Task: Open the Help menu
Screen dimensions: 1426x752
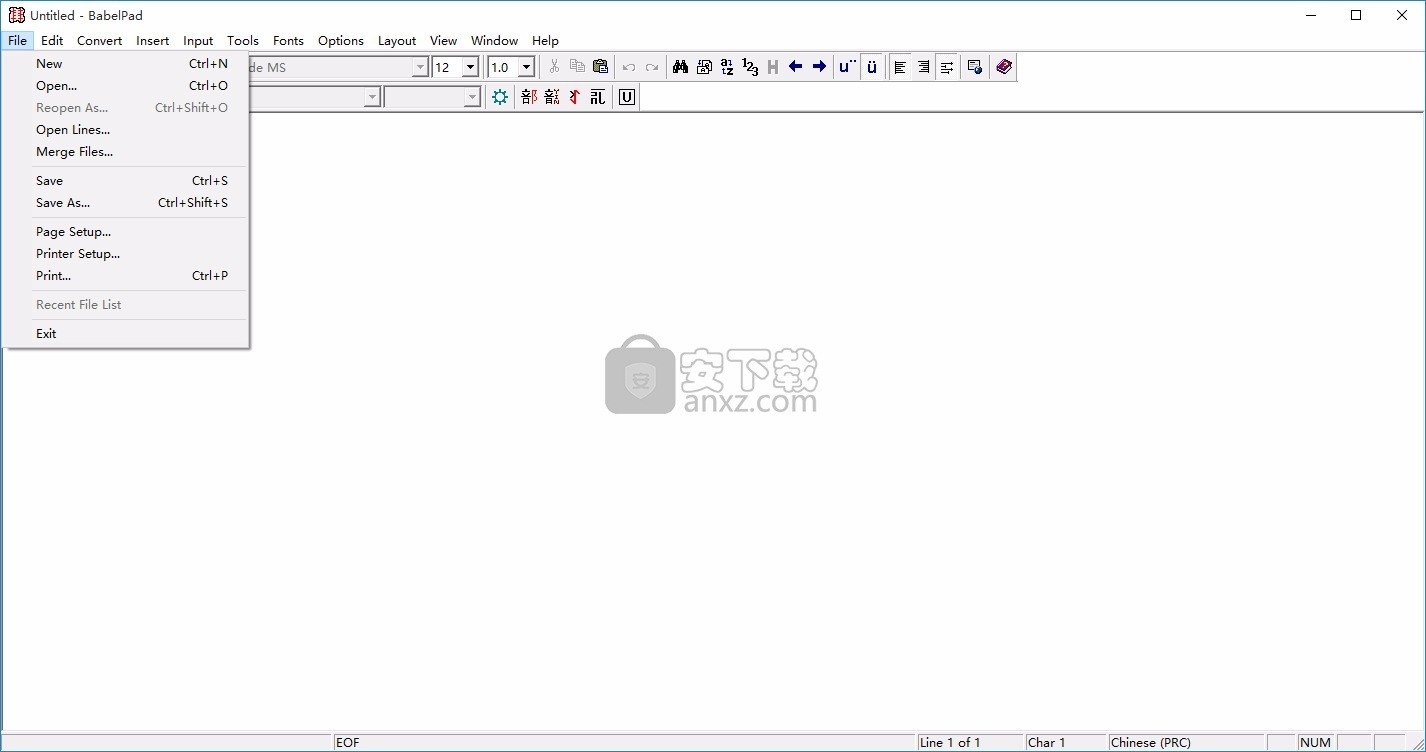Action: pyautogui.click(x=545, y=41)
